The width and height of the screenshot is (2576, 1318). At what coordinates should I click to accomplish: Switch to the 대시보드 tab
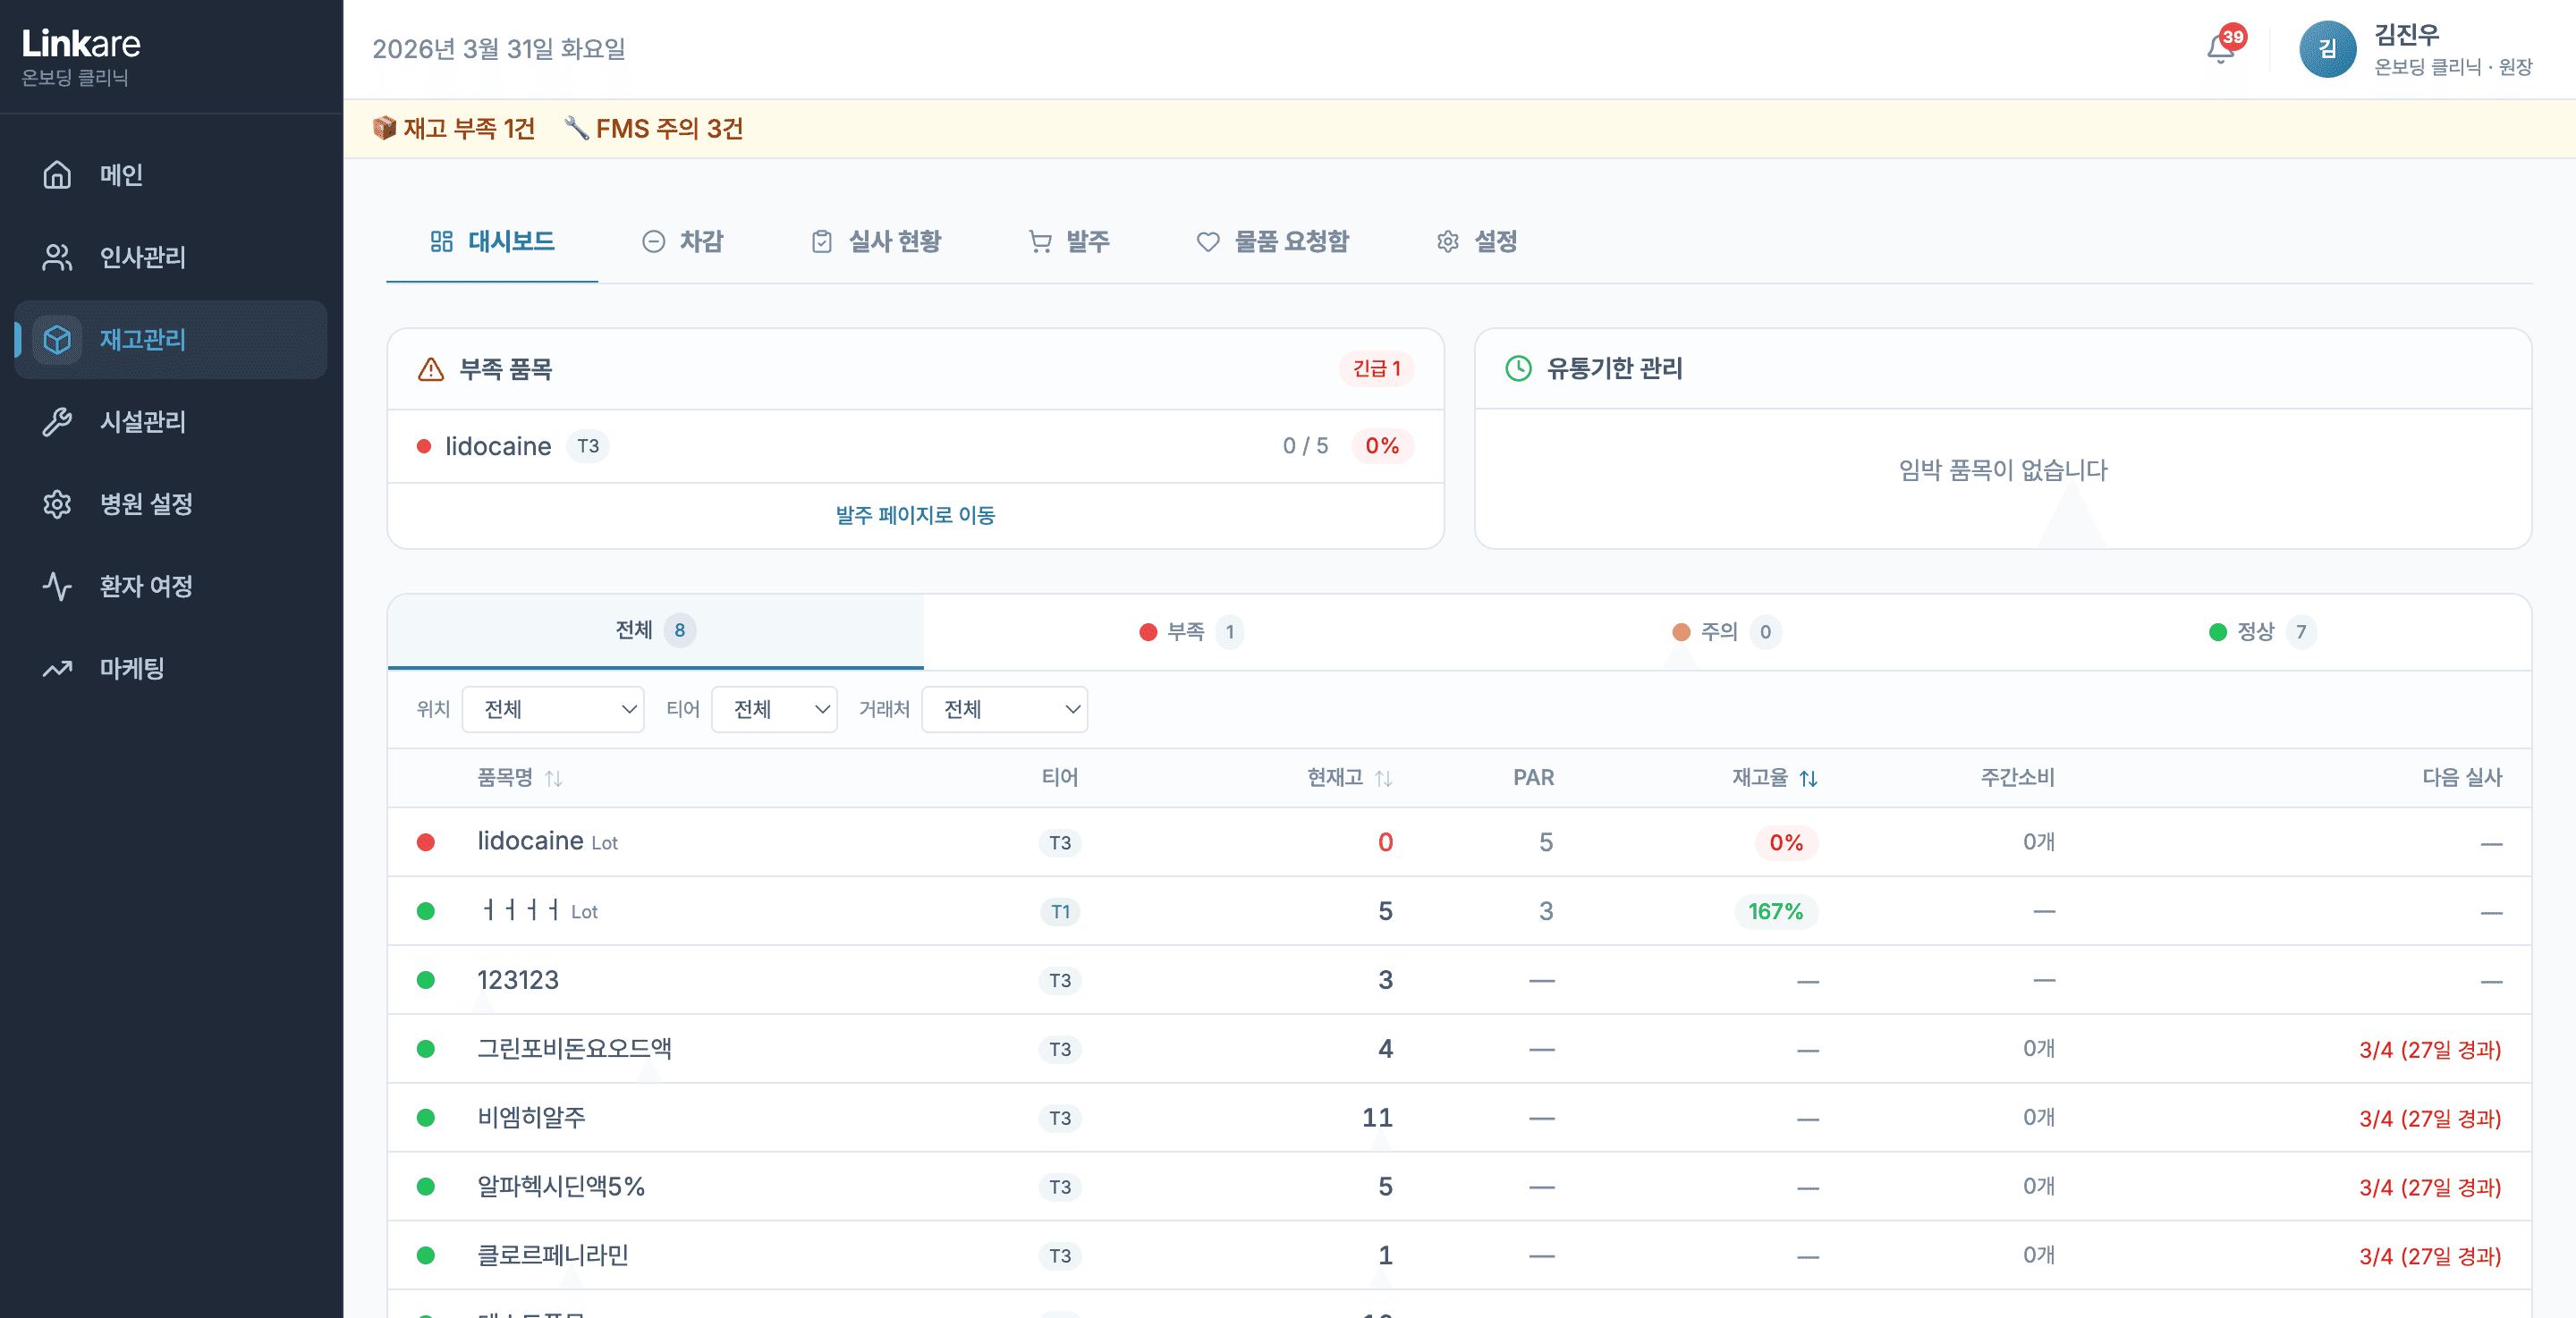(x=492, y=241)
